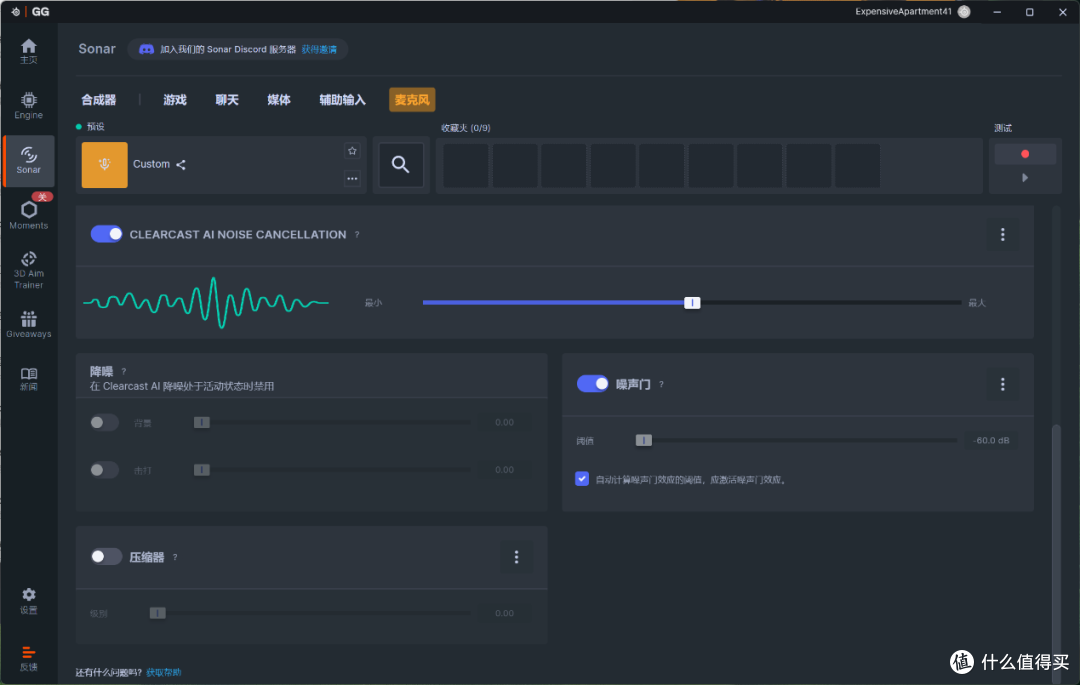Open Giveaways gift icon
Screen dimensions: 1080x685
click(x=28, y=324)
